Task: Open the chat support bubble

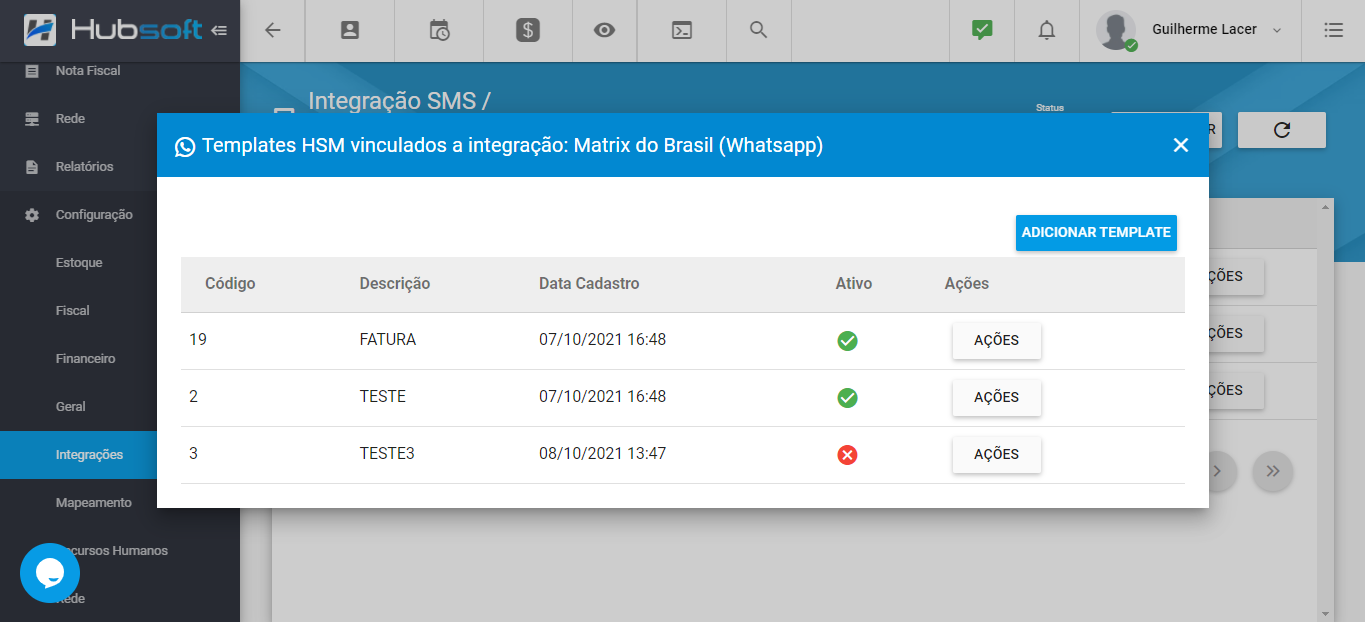Action: (50, 573)
